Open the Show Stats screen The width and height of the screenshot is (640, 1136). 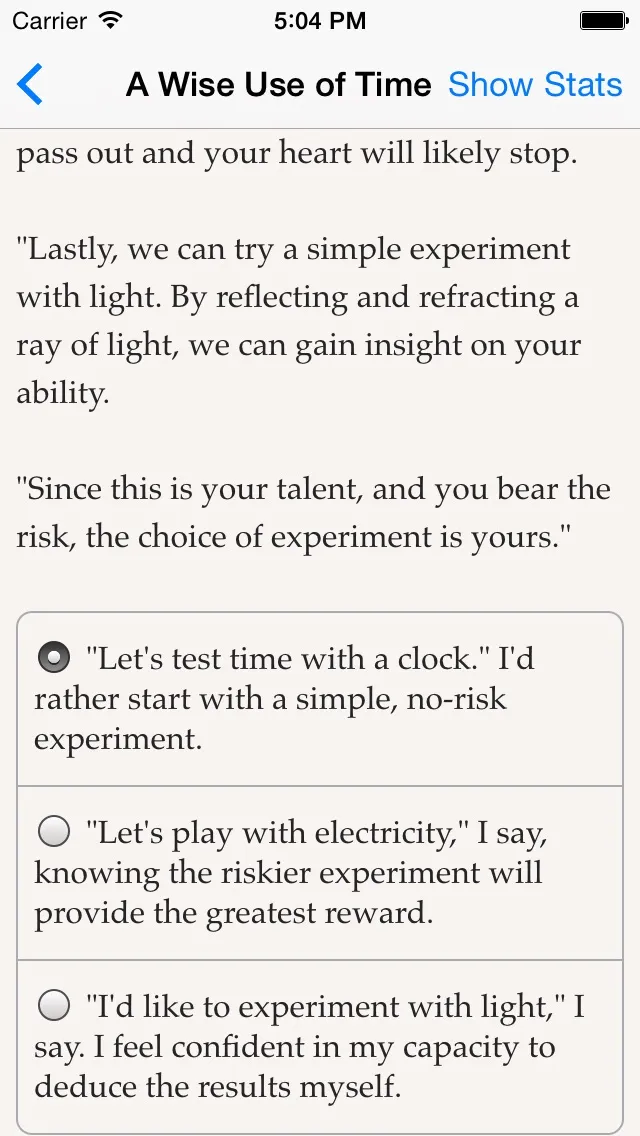(535, 85)
